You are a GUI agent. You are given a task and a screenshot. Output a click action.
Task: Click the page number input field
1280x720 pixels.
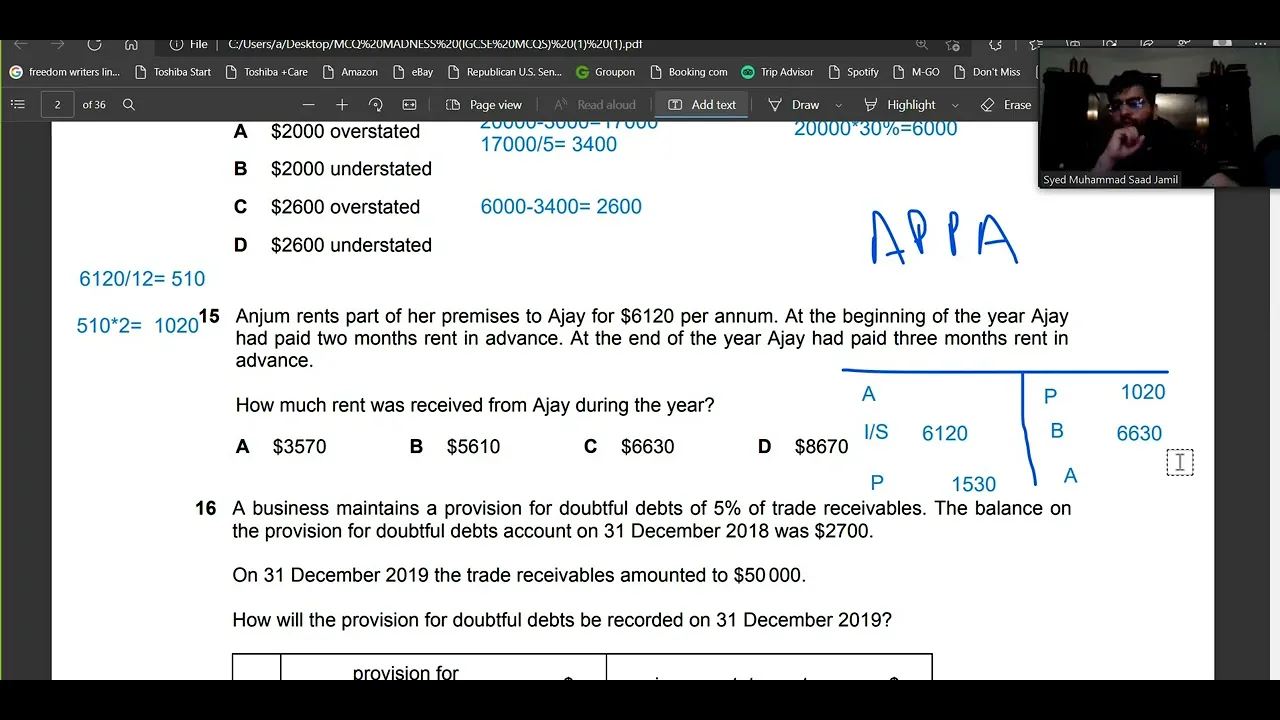57,104
